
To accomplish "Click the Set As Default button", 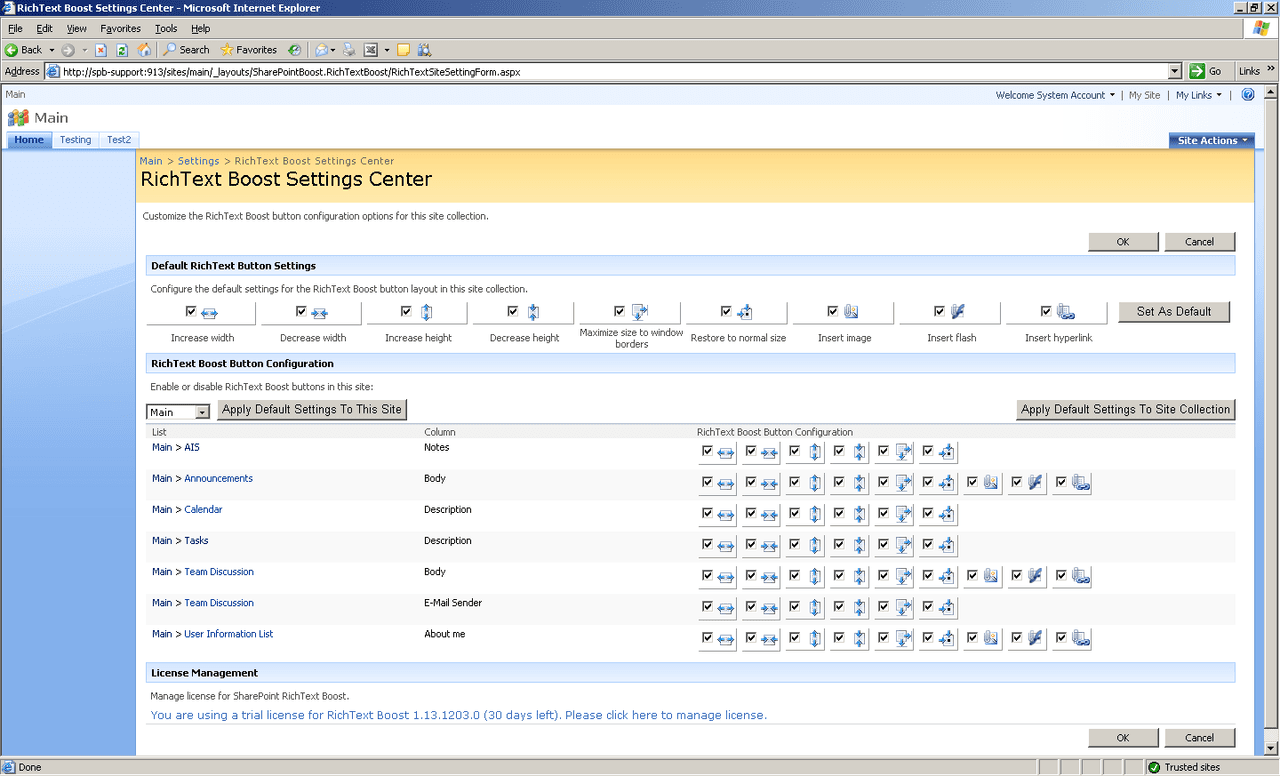I will coord(1174,311).
